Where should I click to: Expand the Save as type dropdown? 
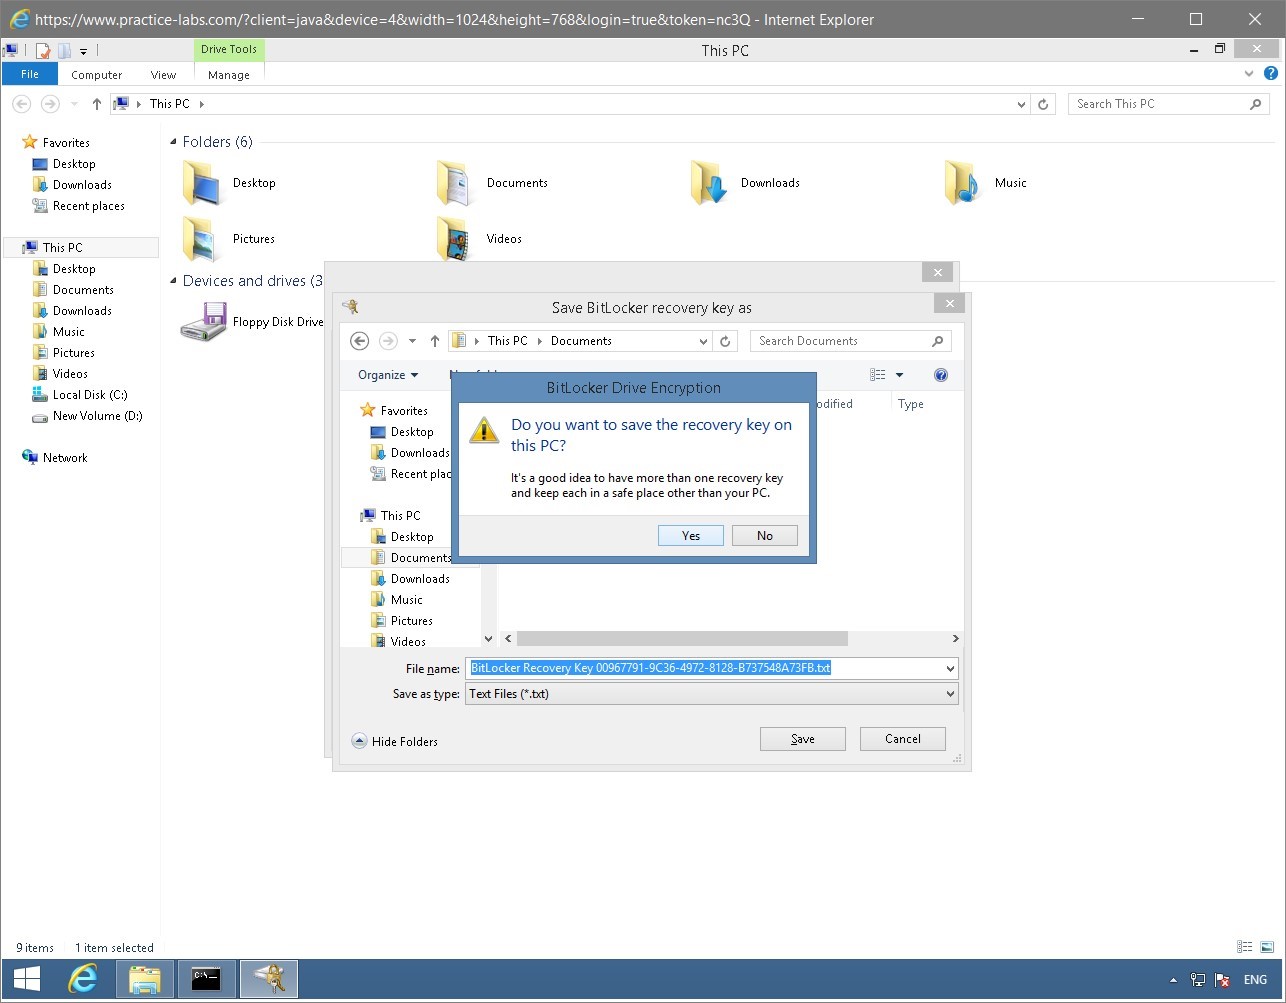click(950, 693)
